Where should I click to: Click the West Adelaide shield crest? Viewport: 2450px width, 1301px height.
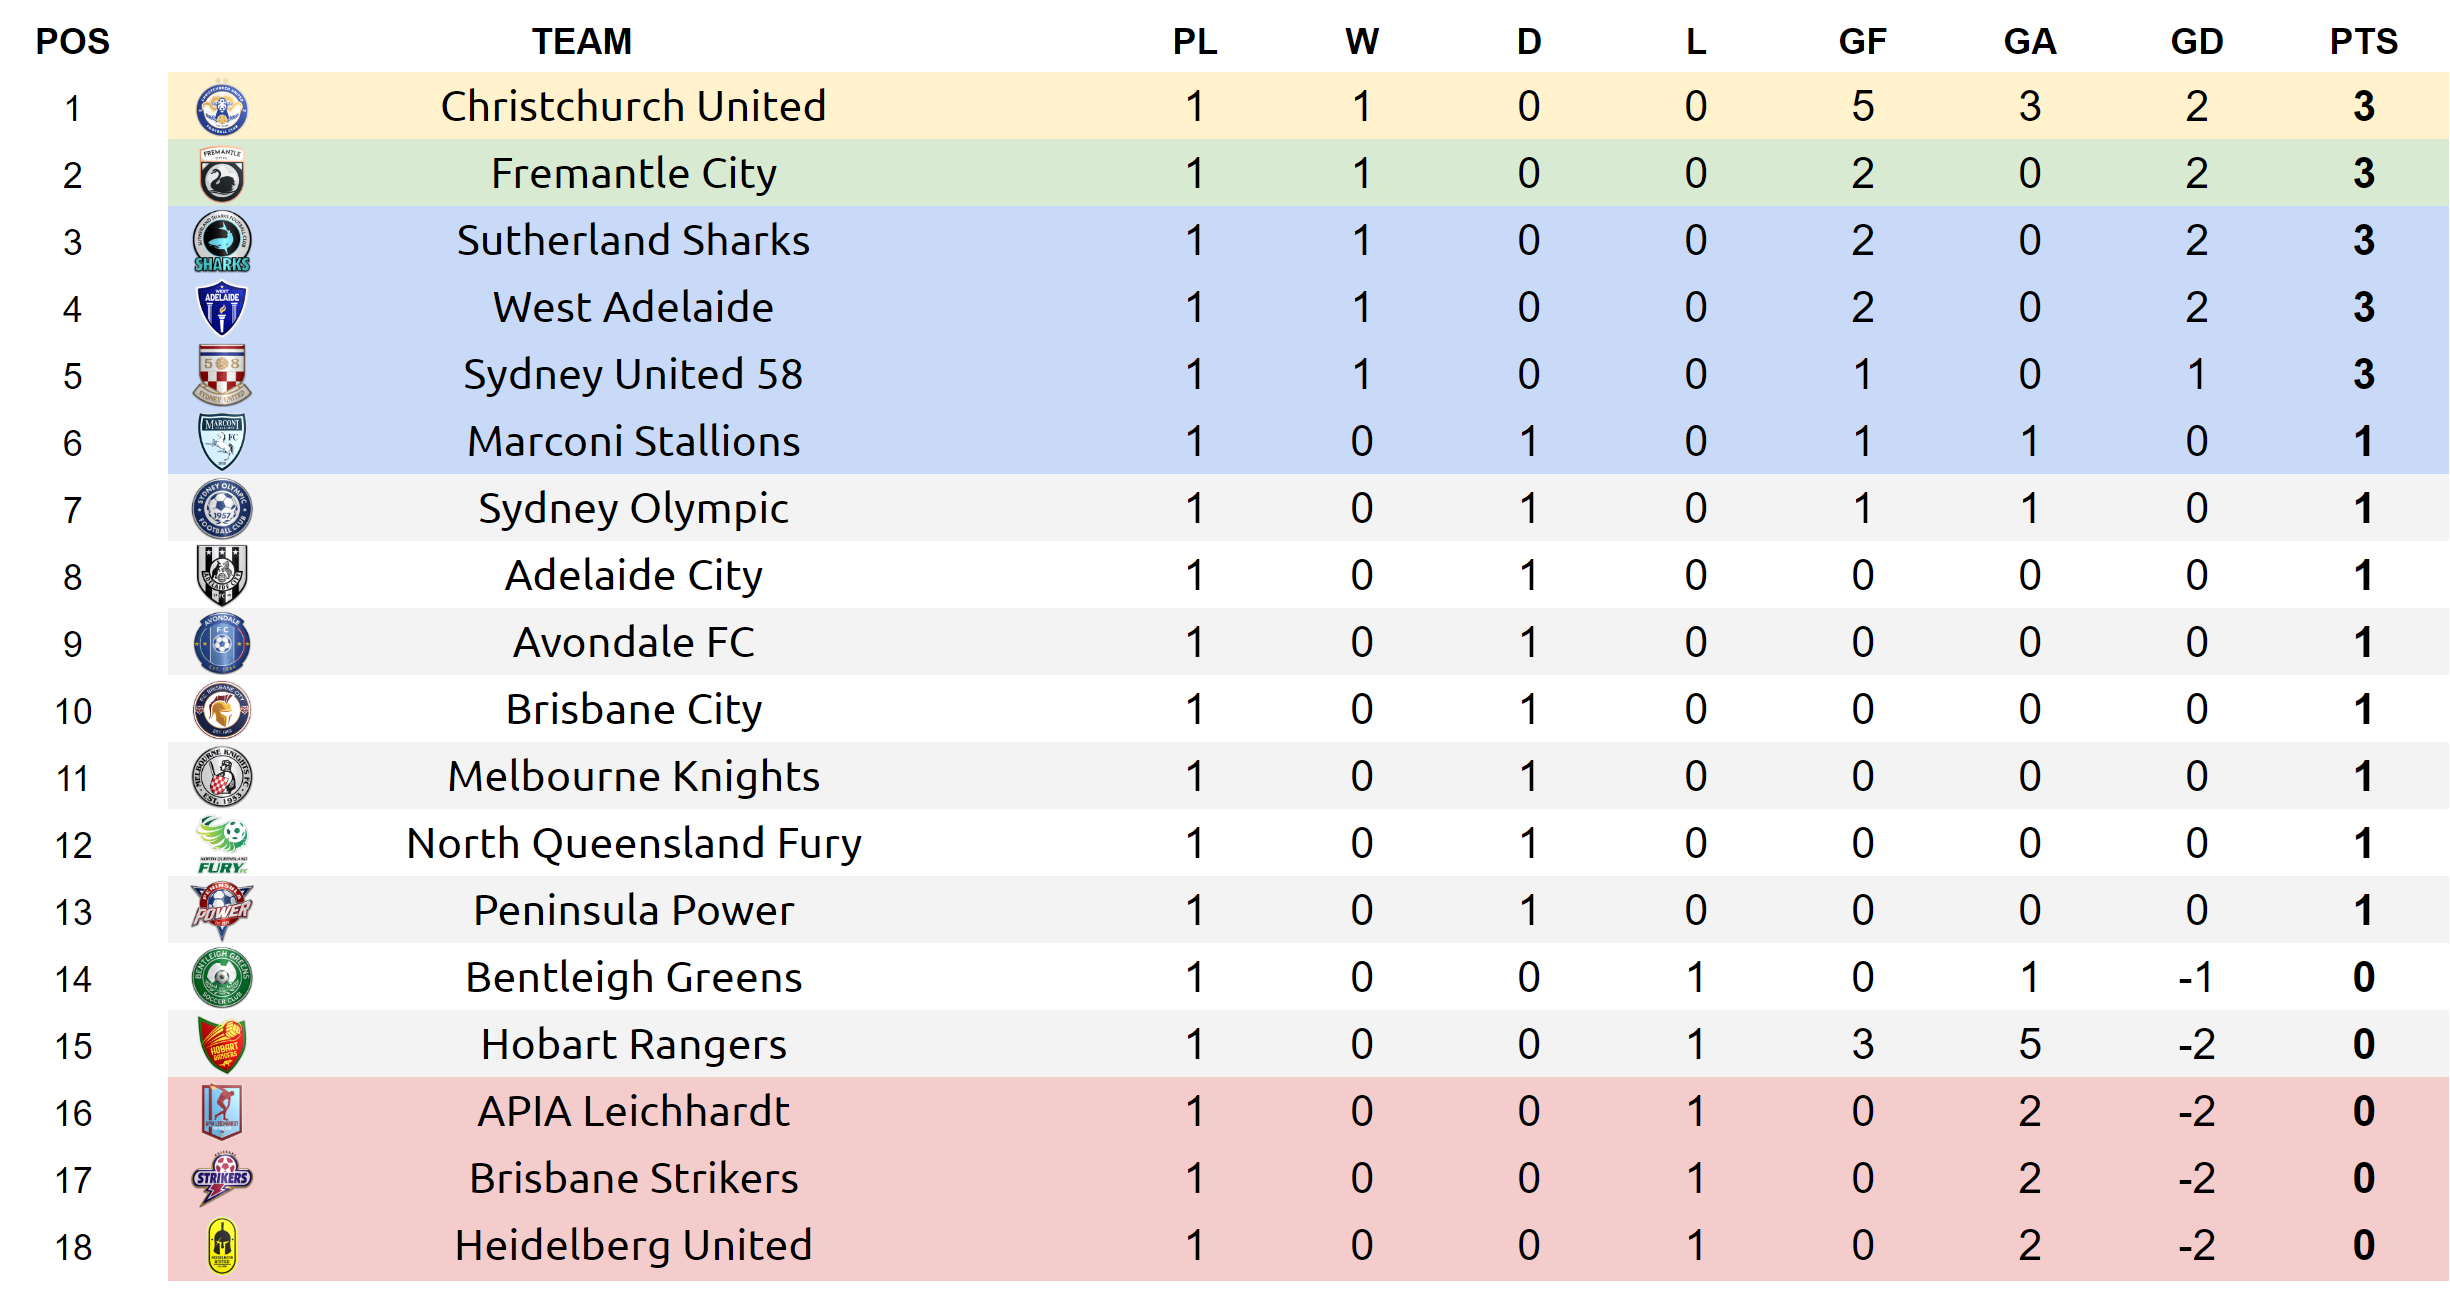[x=221, y=309]
